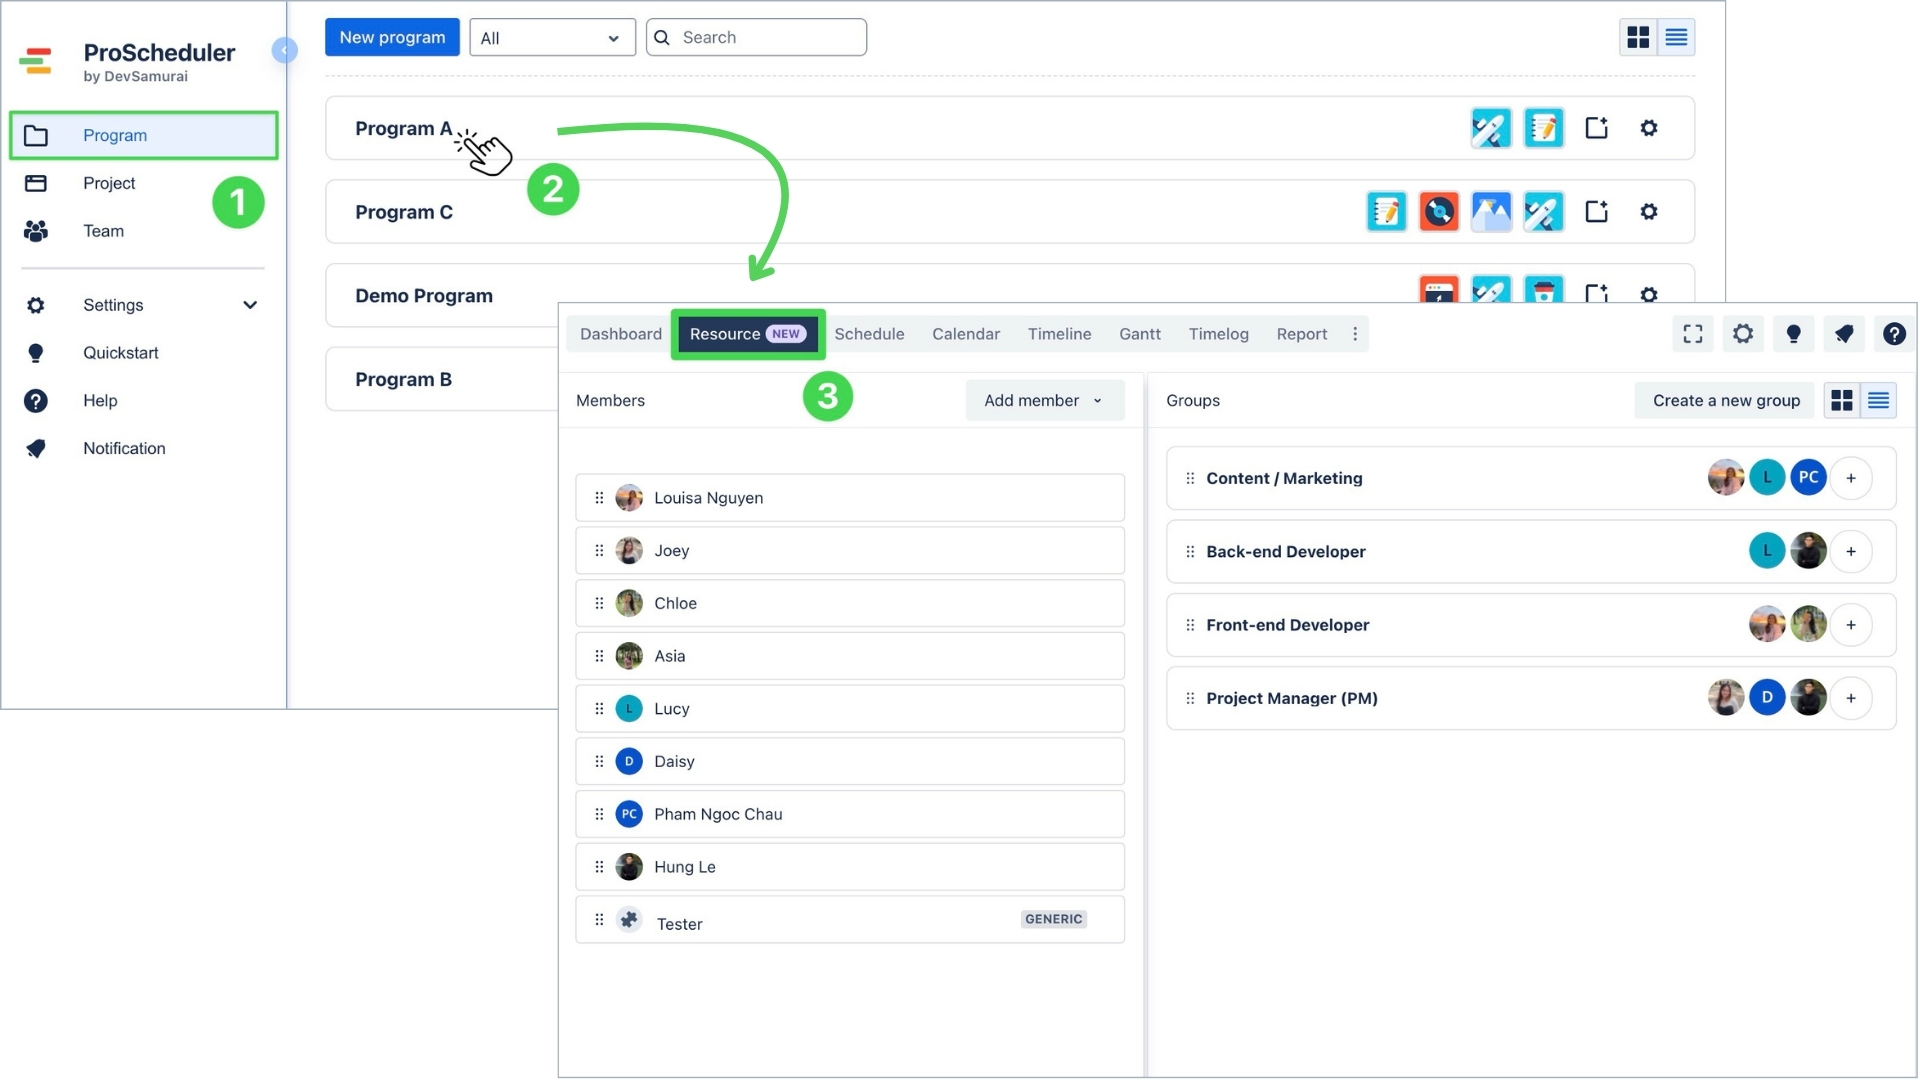
Task: Toggle groups panel to list view
Action: 1878,401
